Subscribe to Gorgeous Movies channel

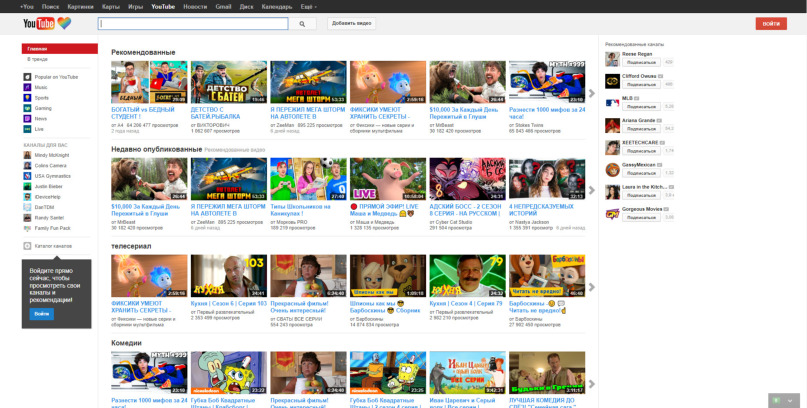[641, 218]
